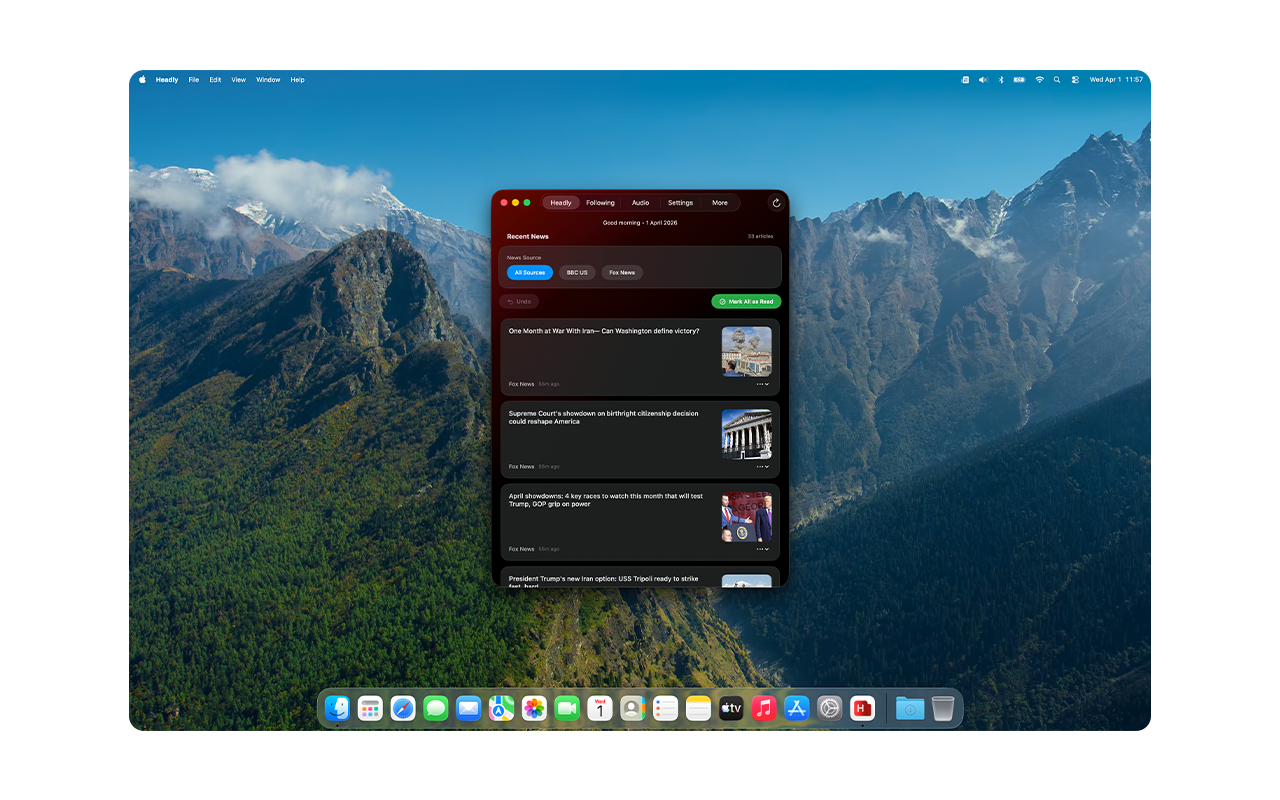This screenshot has width=1280, height=800.
Task: Launch Apple TV from the dock
Action: click(x=731, y=709)
